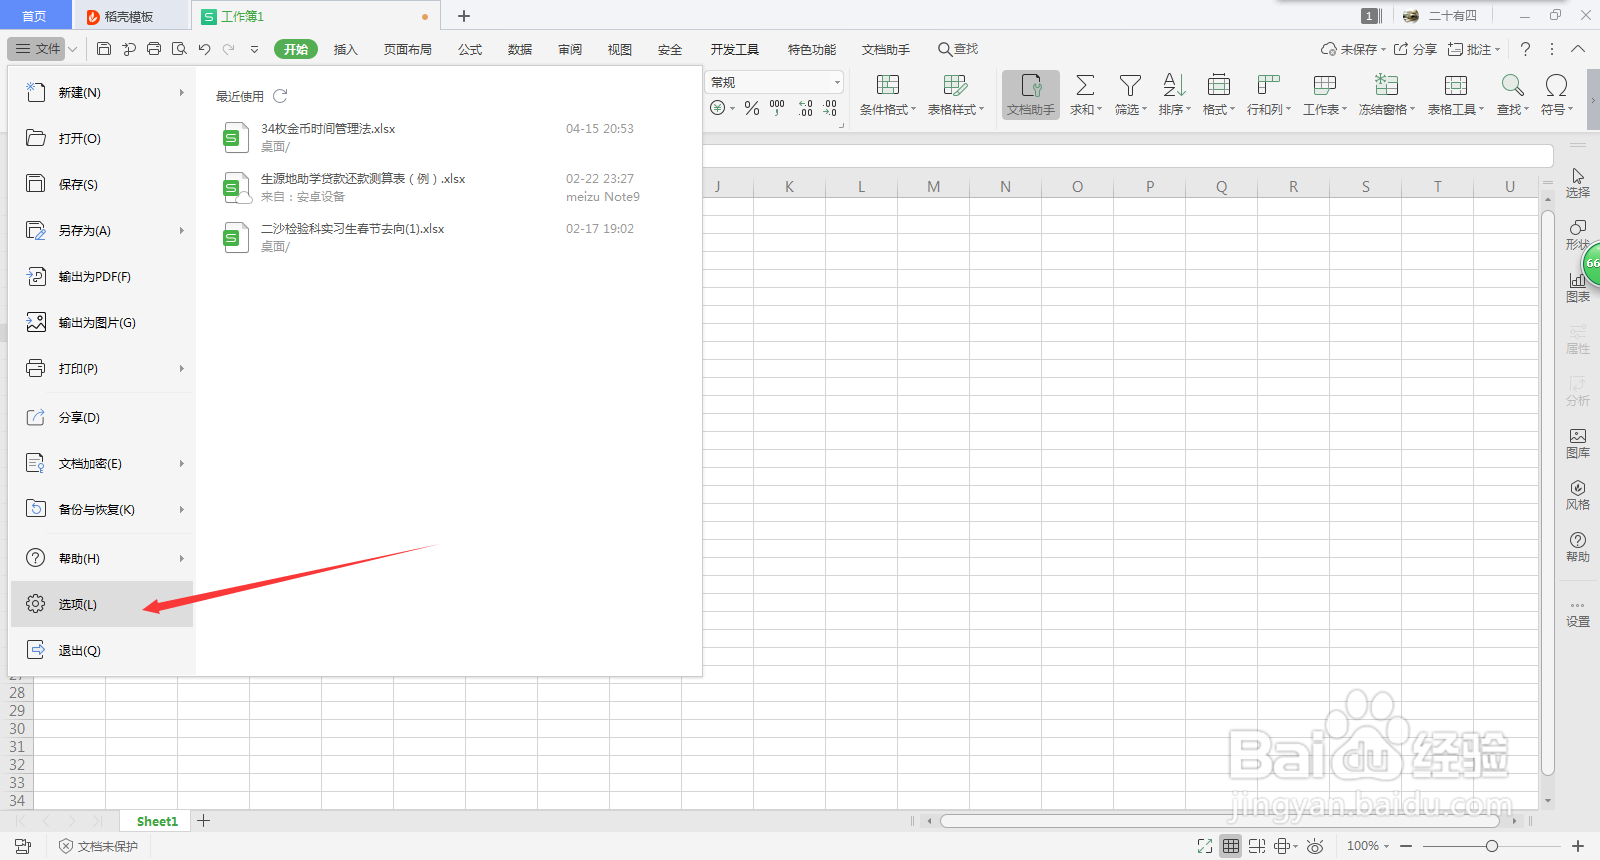Switch to the Insert (插入) ribbon tab
1600x860 pixels.
[346, 49]
